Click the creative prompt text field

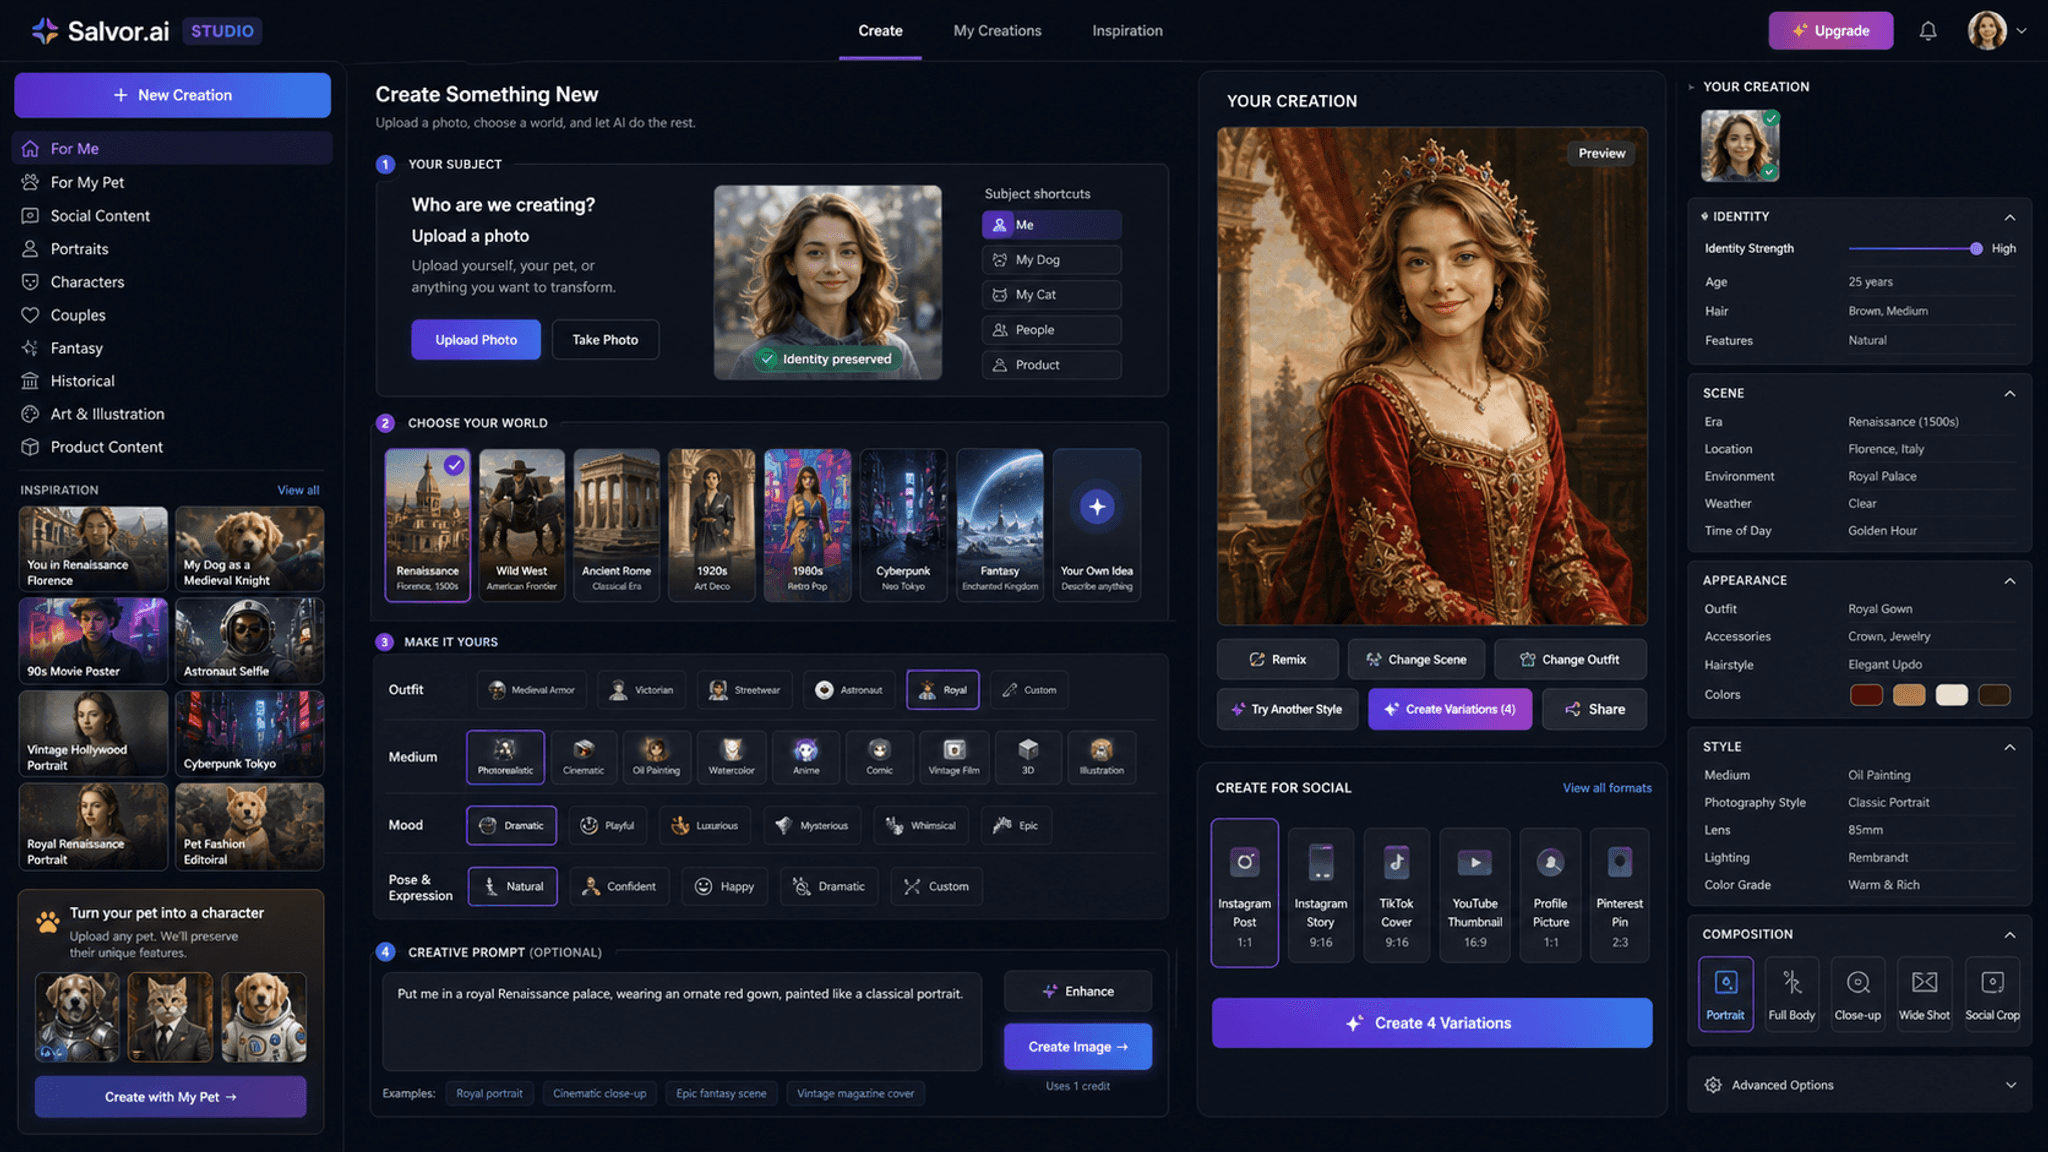(682, 1021)
